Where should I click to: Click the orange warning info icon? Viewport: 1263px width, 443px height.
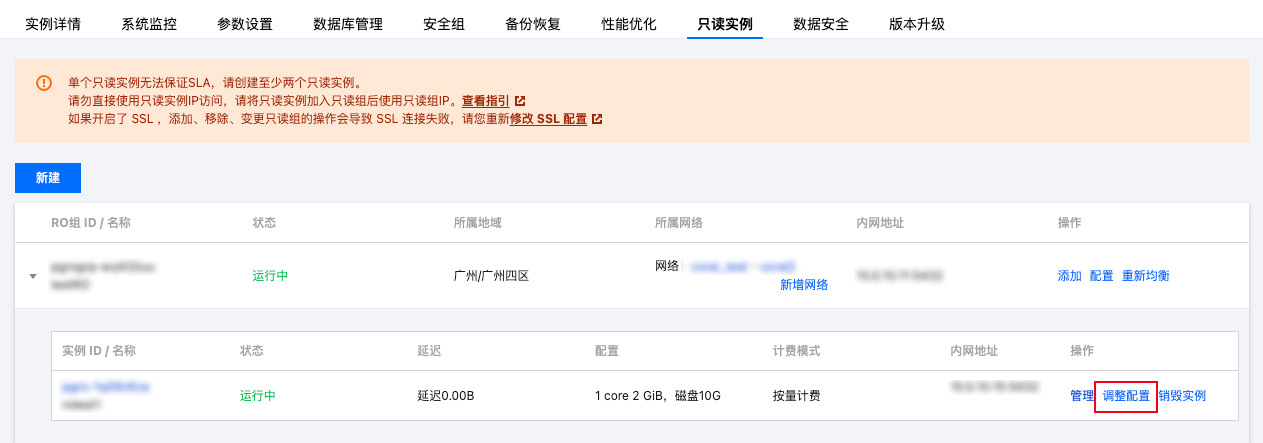(x=44, y=83)
